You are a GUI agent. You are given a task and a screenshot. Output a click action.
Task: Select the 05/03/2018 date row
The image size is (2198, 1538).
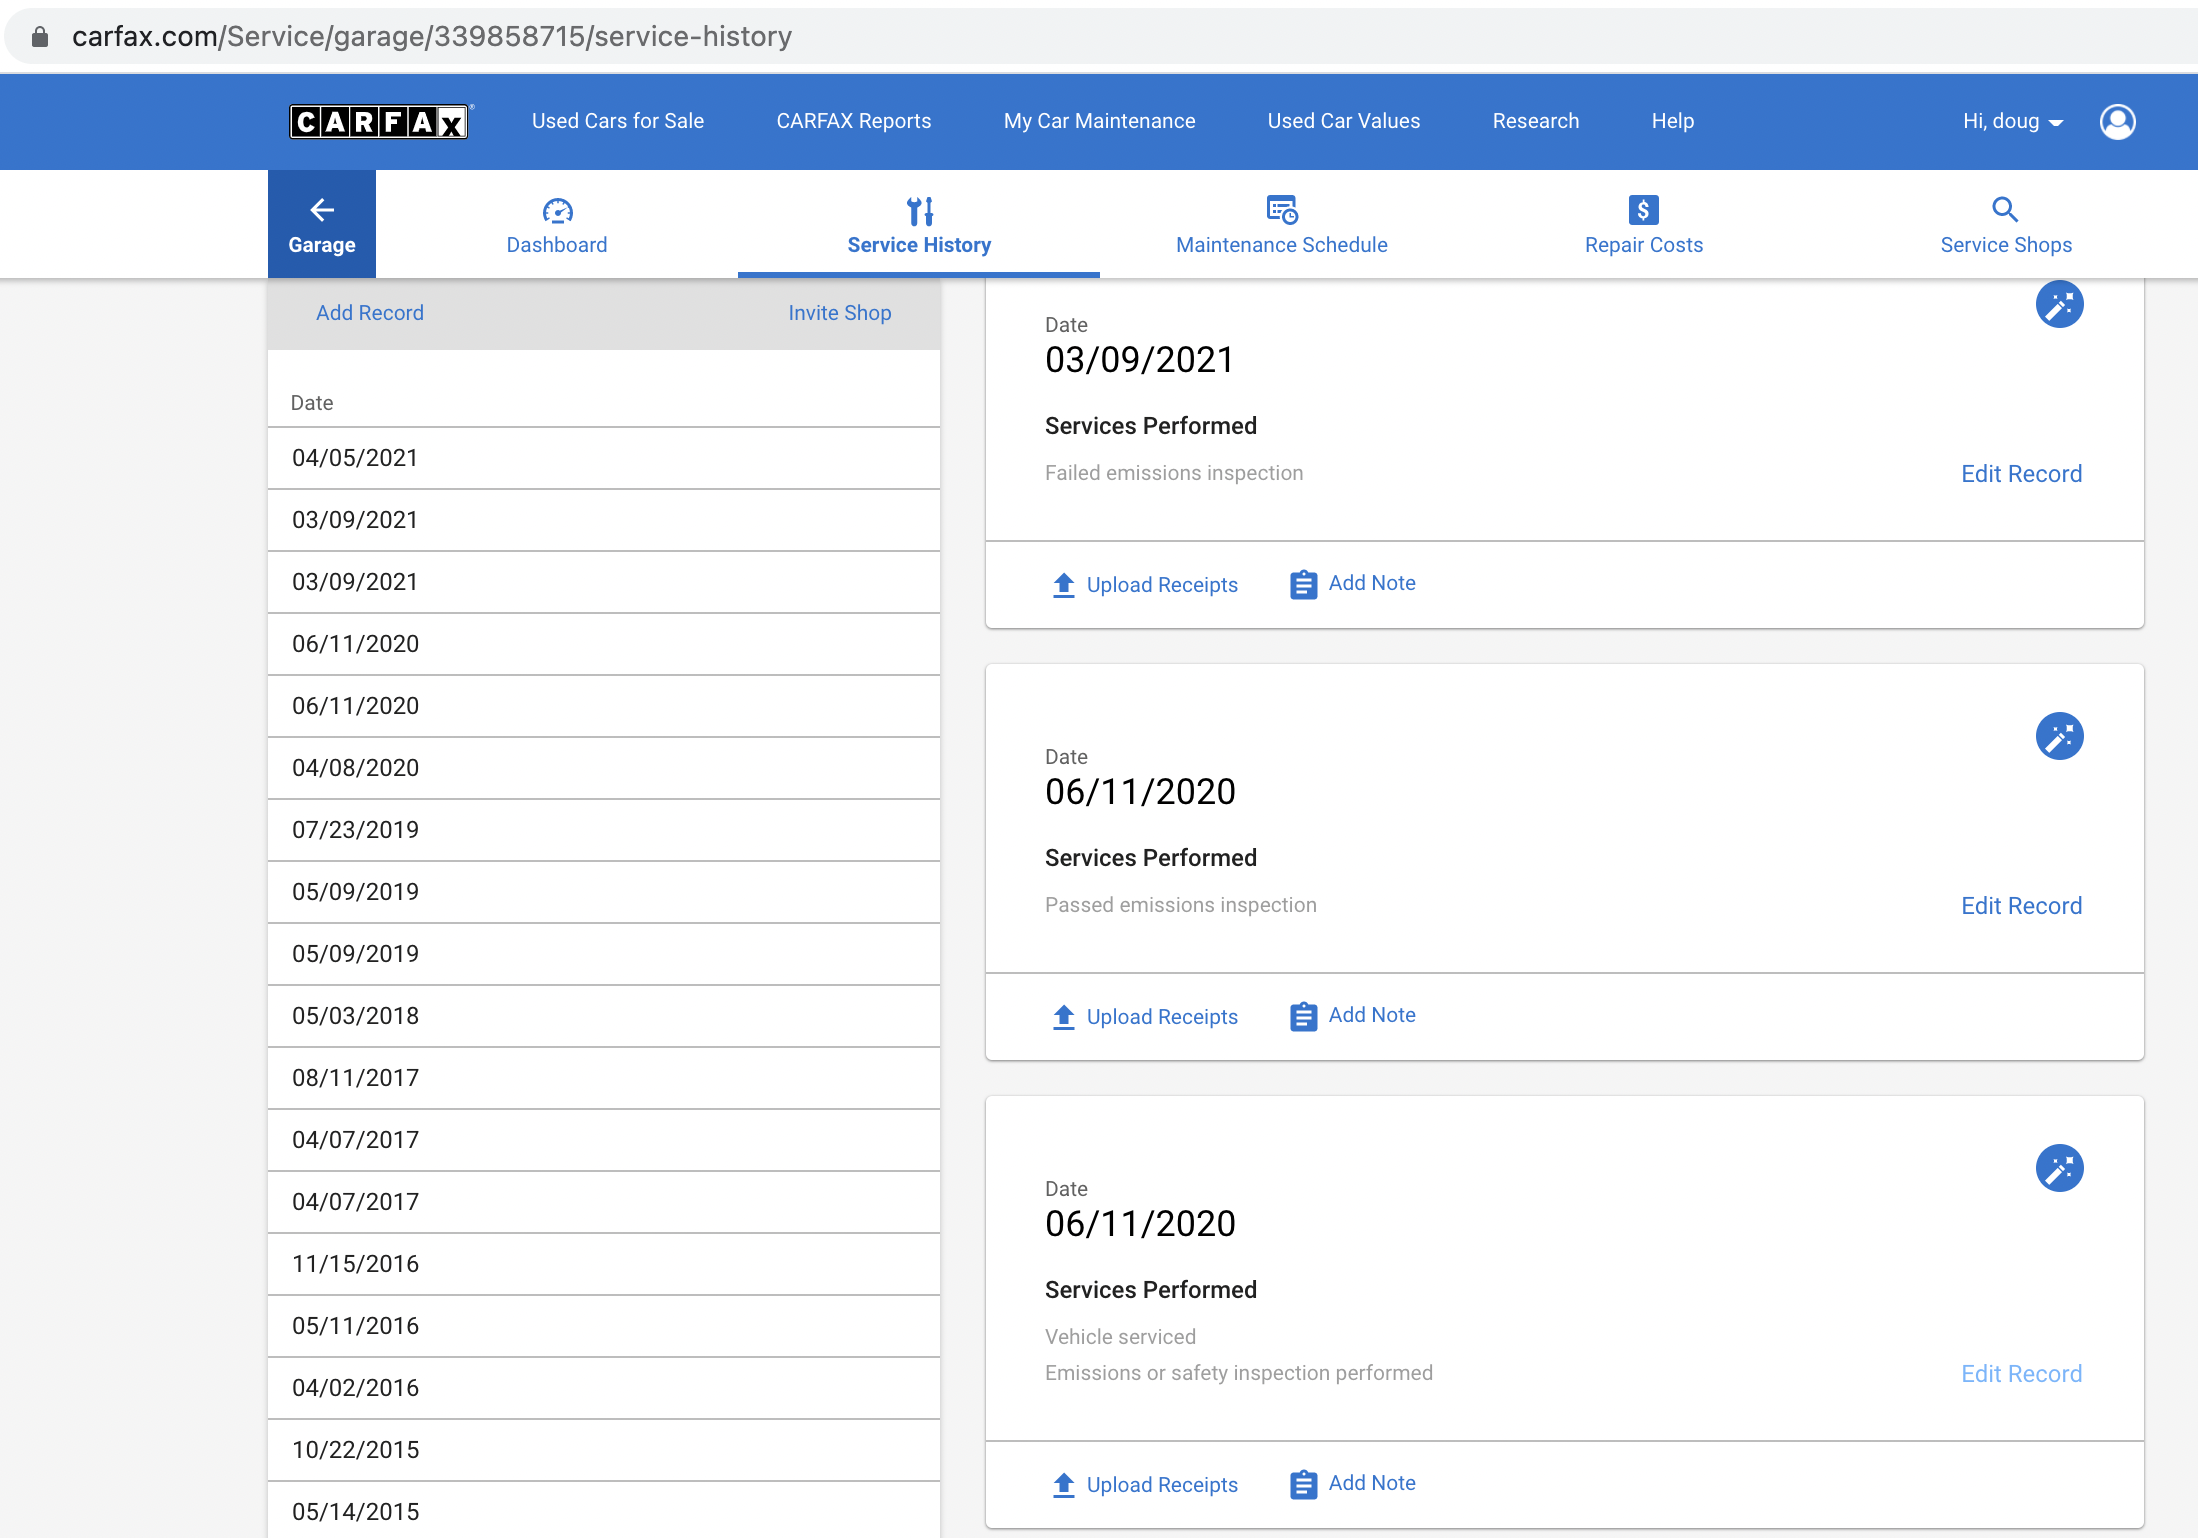pos(604,1016)
